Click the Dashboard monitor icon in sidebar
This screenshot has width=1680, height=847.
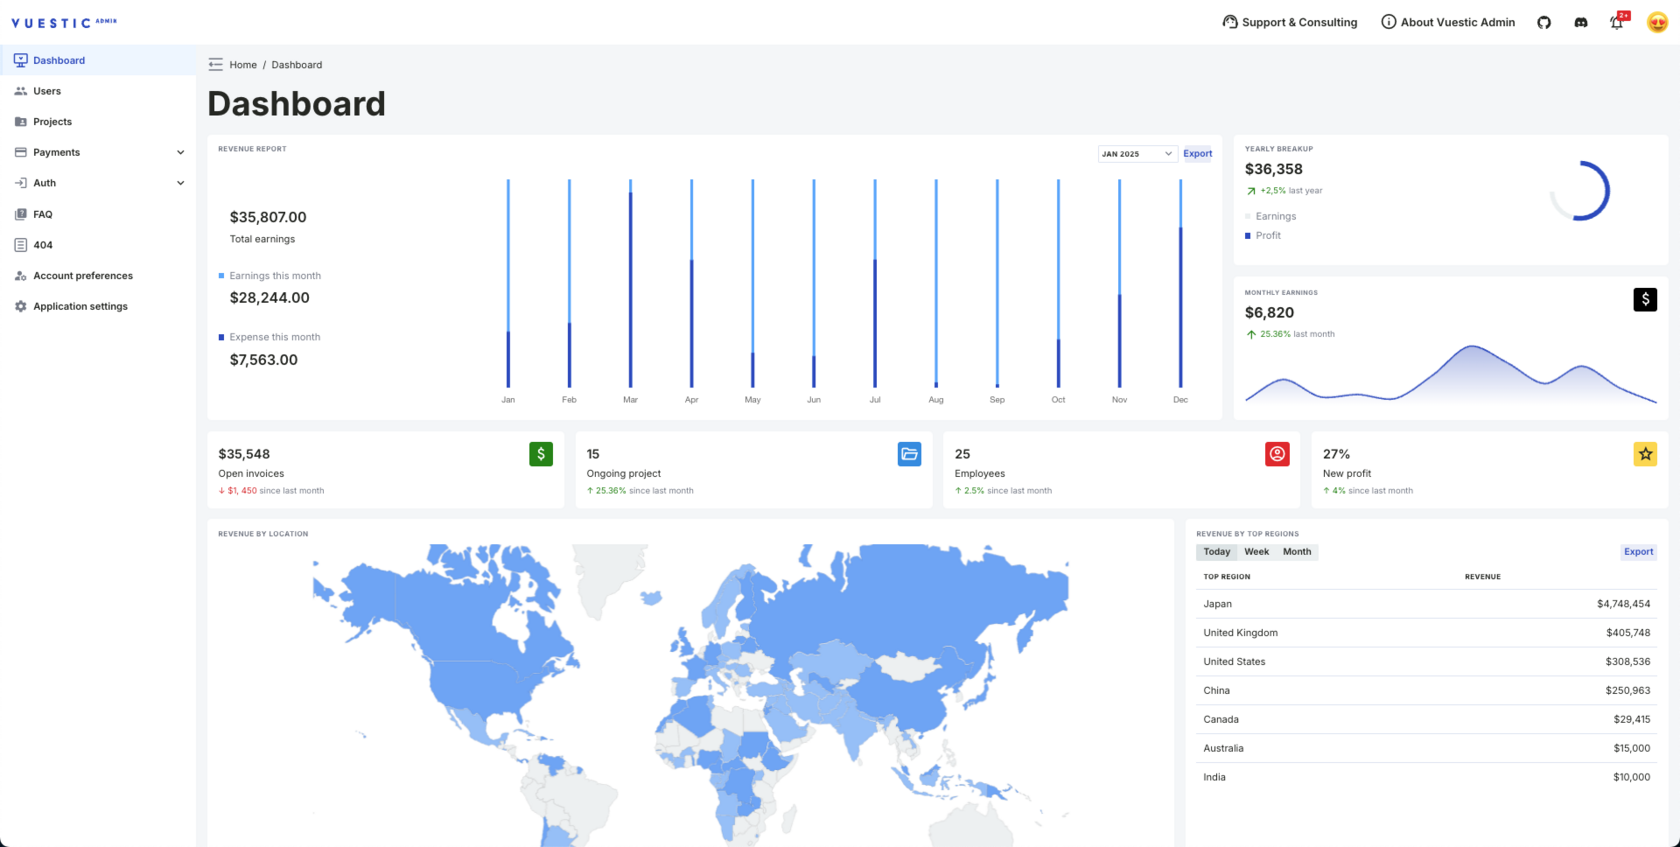tap(20, 60)
